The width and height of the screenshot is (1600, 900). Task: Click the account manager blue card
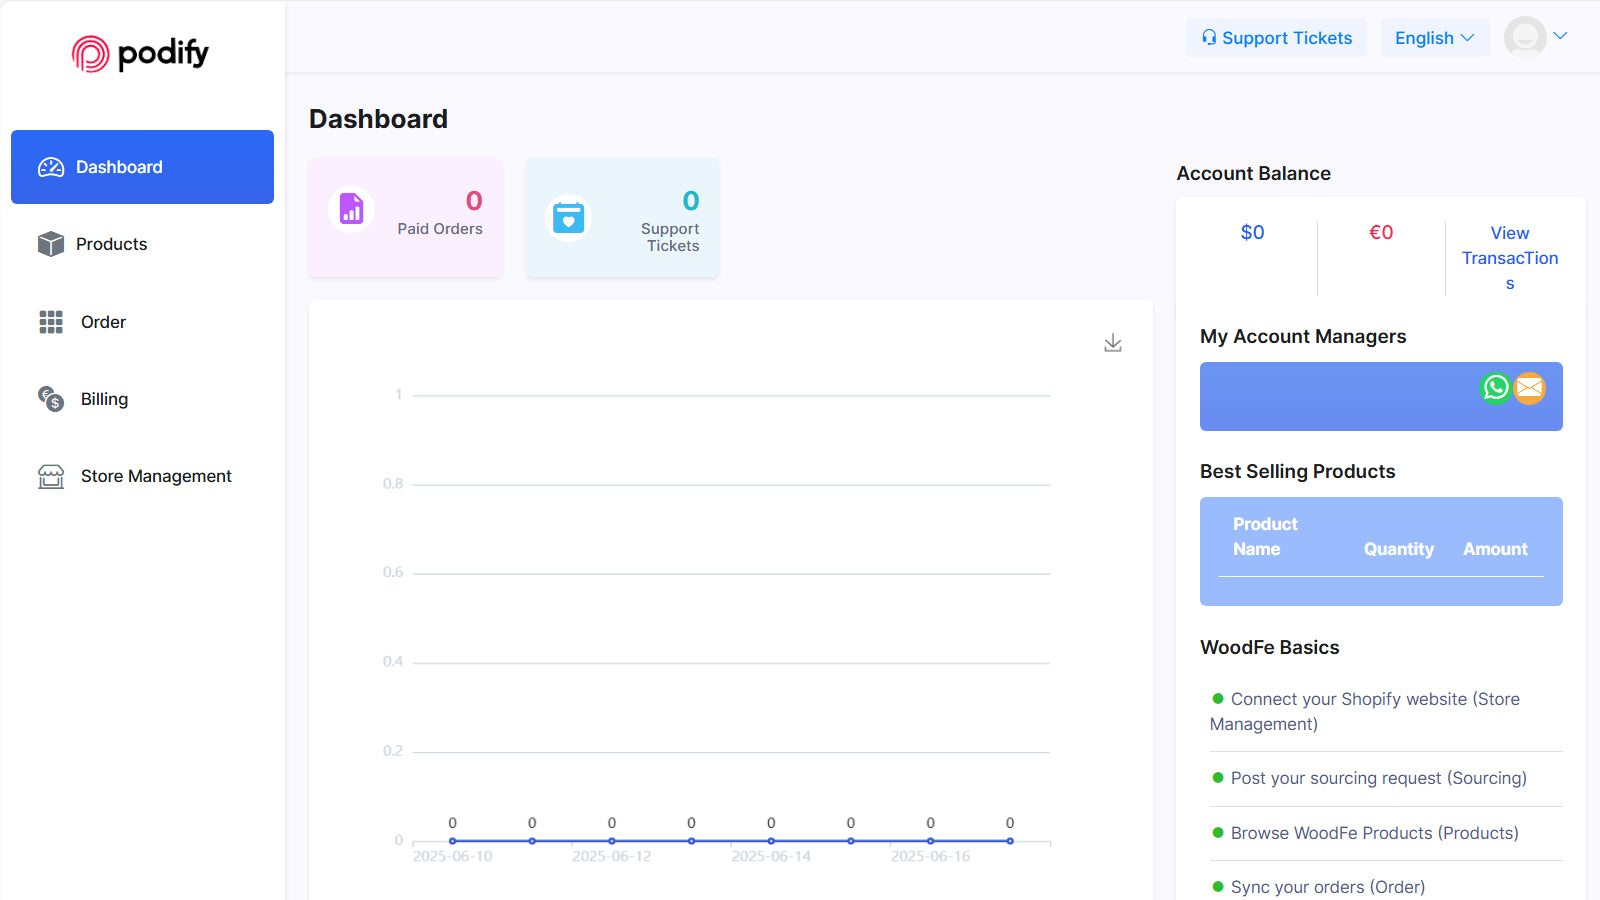[1381, 396]
